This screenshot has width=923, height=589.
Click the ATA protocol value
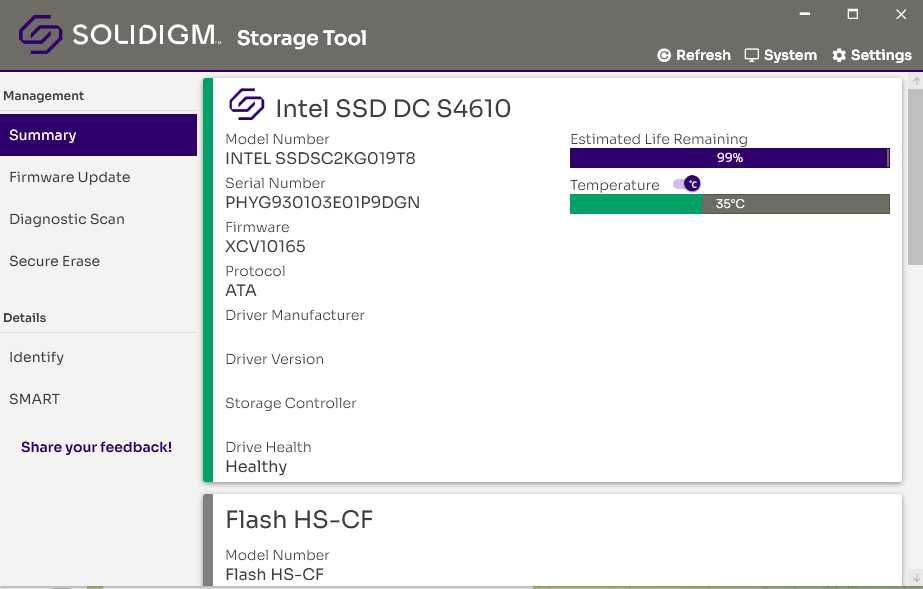241,291
